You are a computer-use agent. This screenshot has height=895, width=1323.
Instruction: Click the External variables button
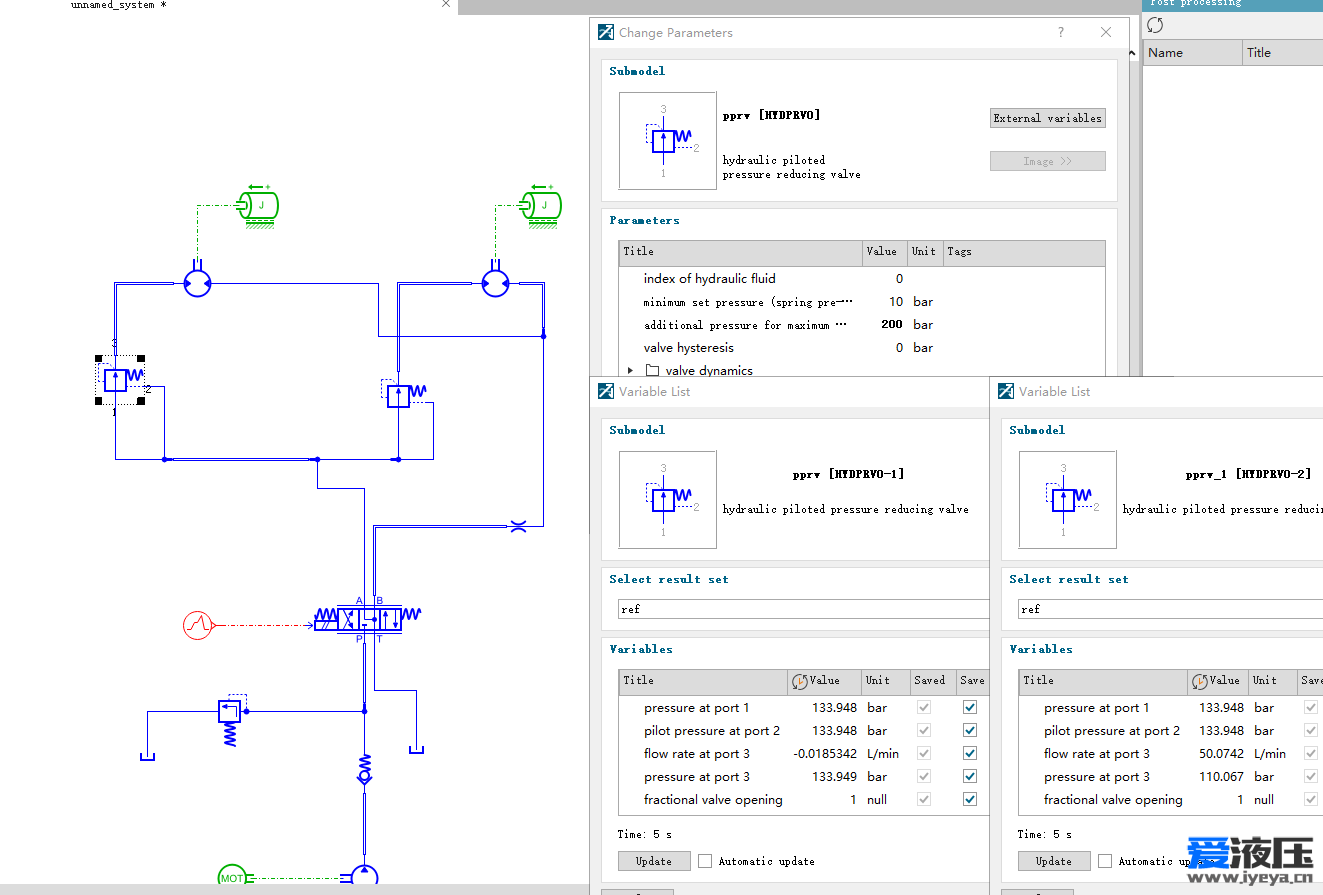1048,118
